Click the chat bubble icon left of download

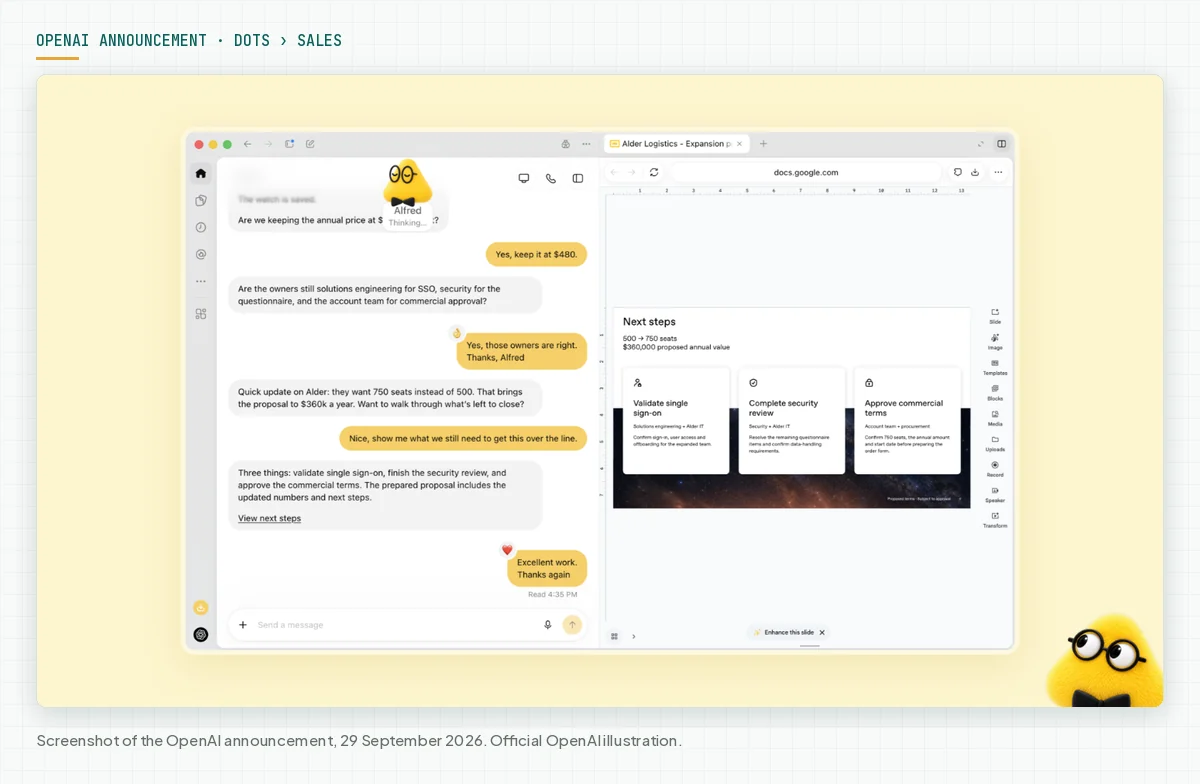click(x=957, y=172)
